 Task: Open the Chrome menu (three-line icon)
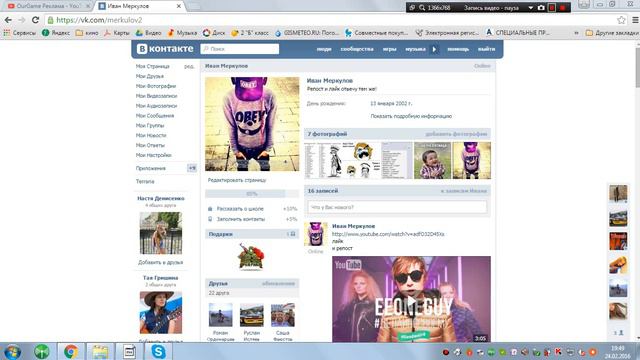pos(635,20)
